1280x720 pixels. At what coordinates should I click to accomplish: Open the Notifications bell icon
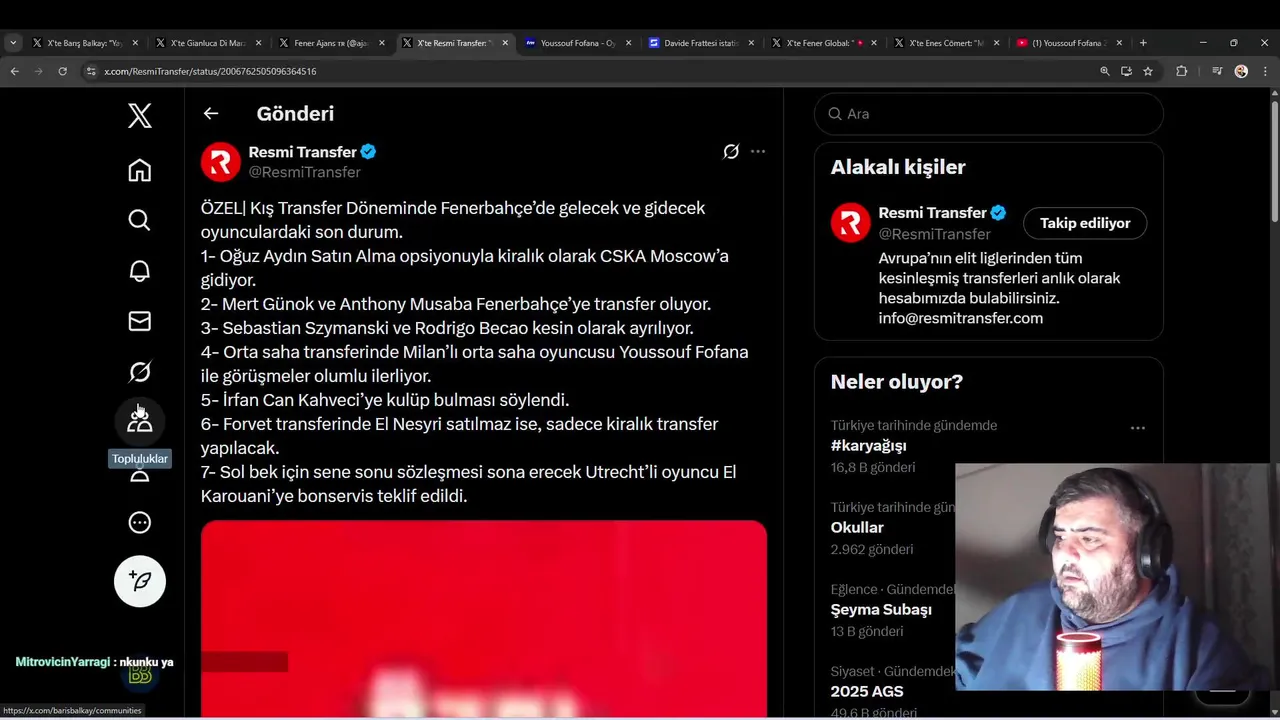point(140,271)
